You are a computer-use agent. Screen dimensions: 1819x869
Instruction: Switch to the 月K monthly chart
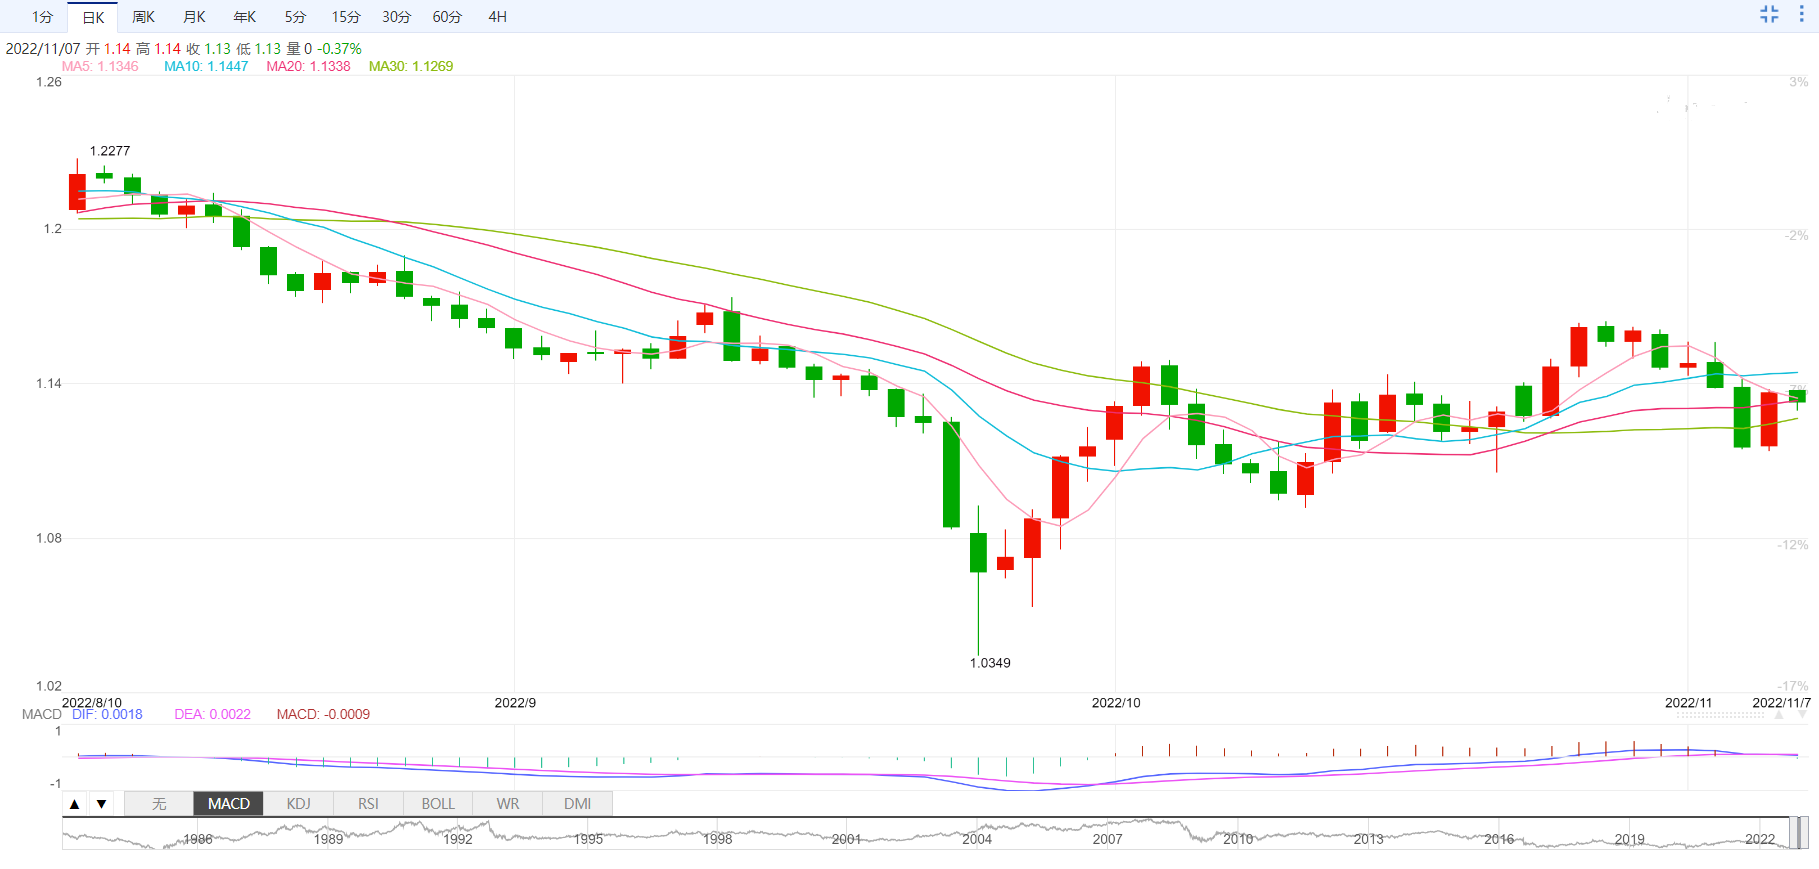click(x=194, y=17)
